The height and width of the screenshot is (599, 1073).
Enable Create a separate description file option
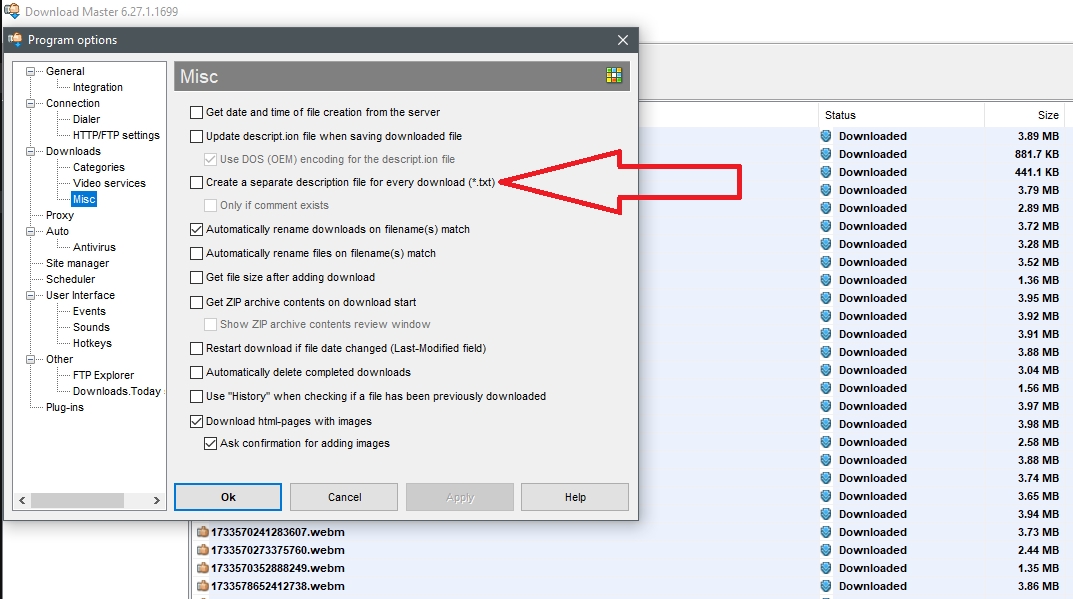[196, 182]
